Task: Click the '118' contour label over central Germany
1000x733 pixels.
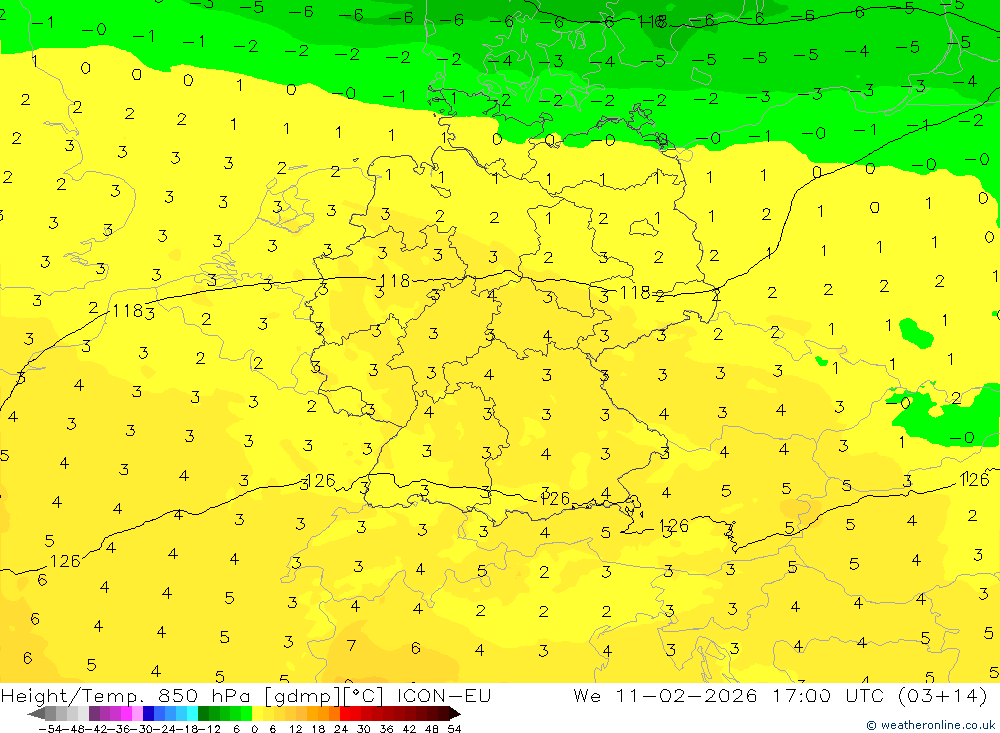Action: point(394,280)
